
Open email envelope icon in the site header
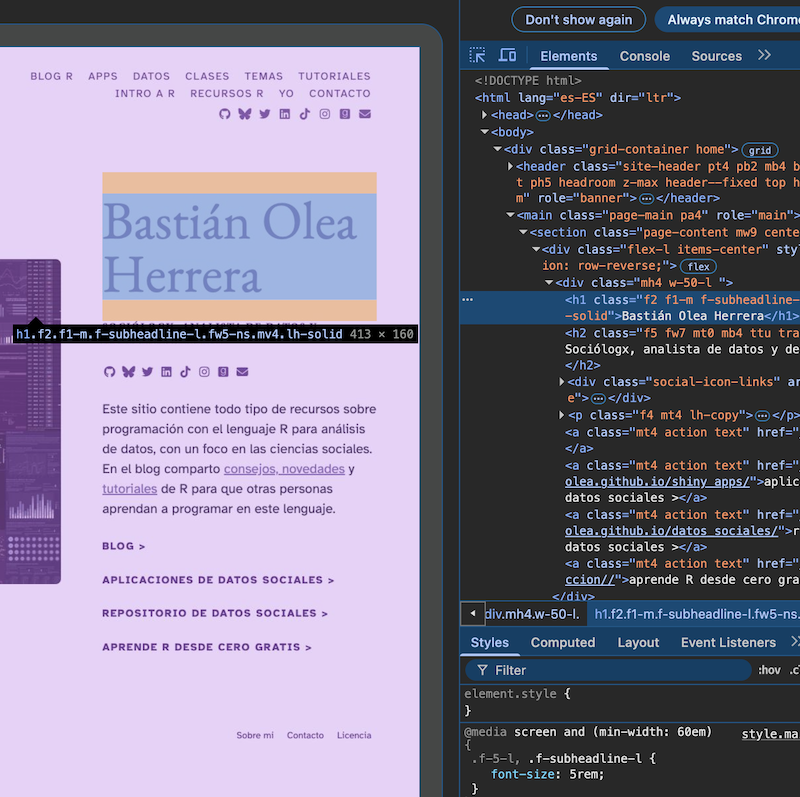tap(365, 114)
